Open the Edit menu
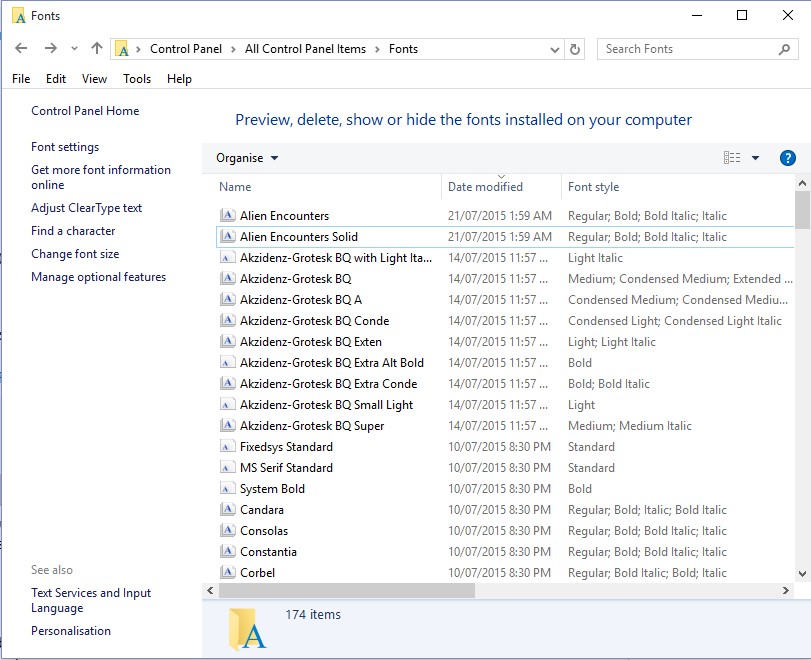The image size is (811, 660). point(56,79)
